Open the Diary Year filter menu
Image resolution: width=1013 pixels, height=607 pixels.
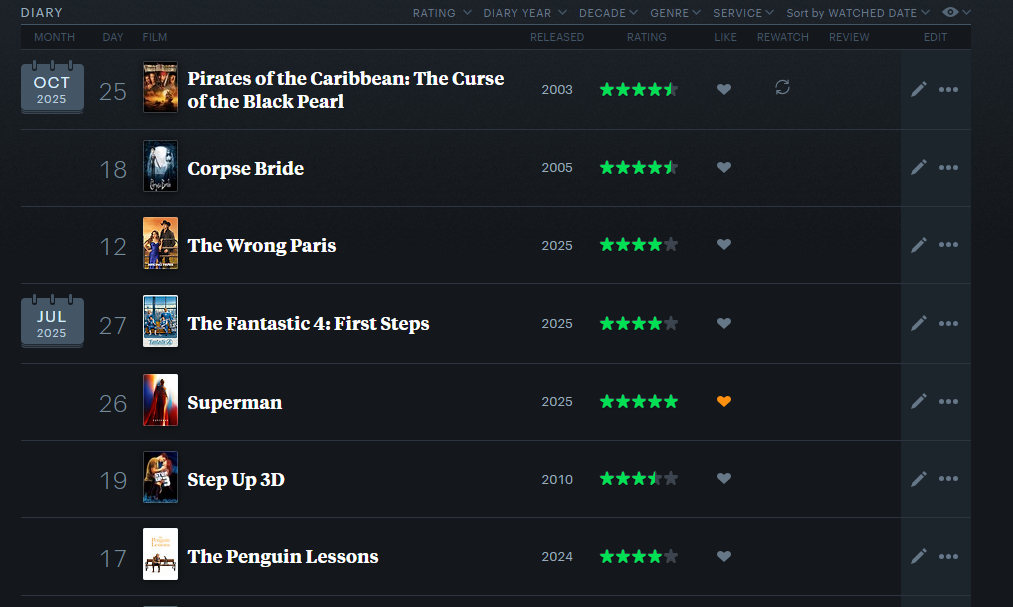(524, 13)
